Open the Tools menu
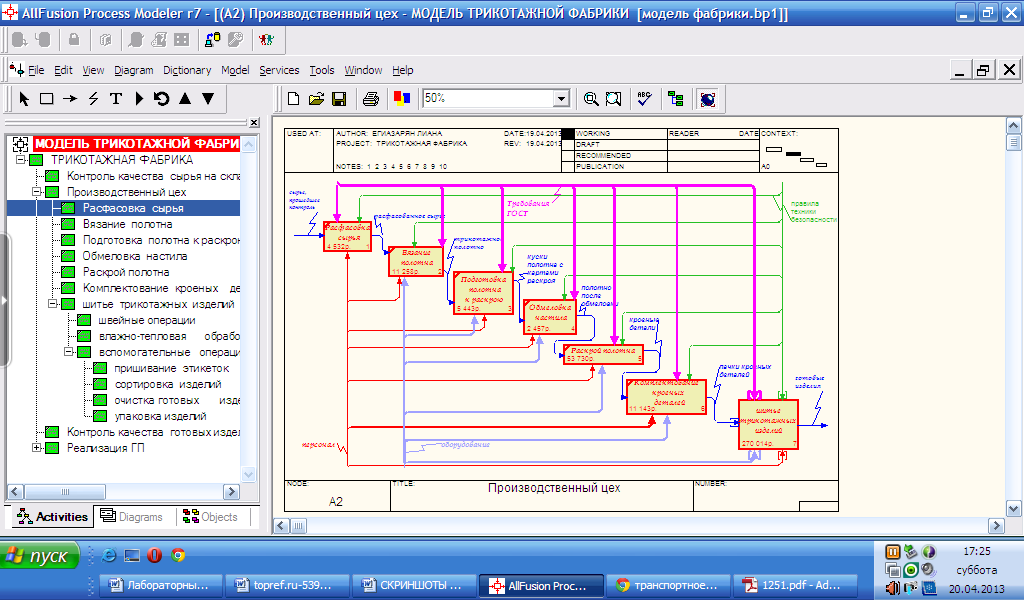Image resolution: width=1024 pixels, height=600 pixels. (321, 71)
